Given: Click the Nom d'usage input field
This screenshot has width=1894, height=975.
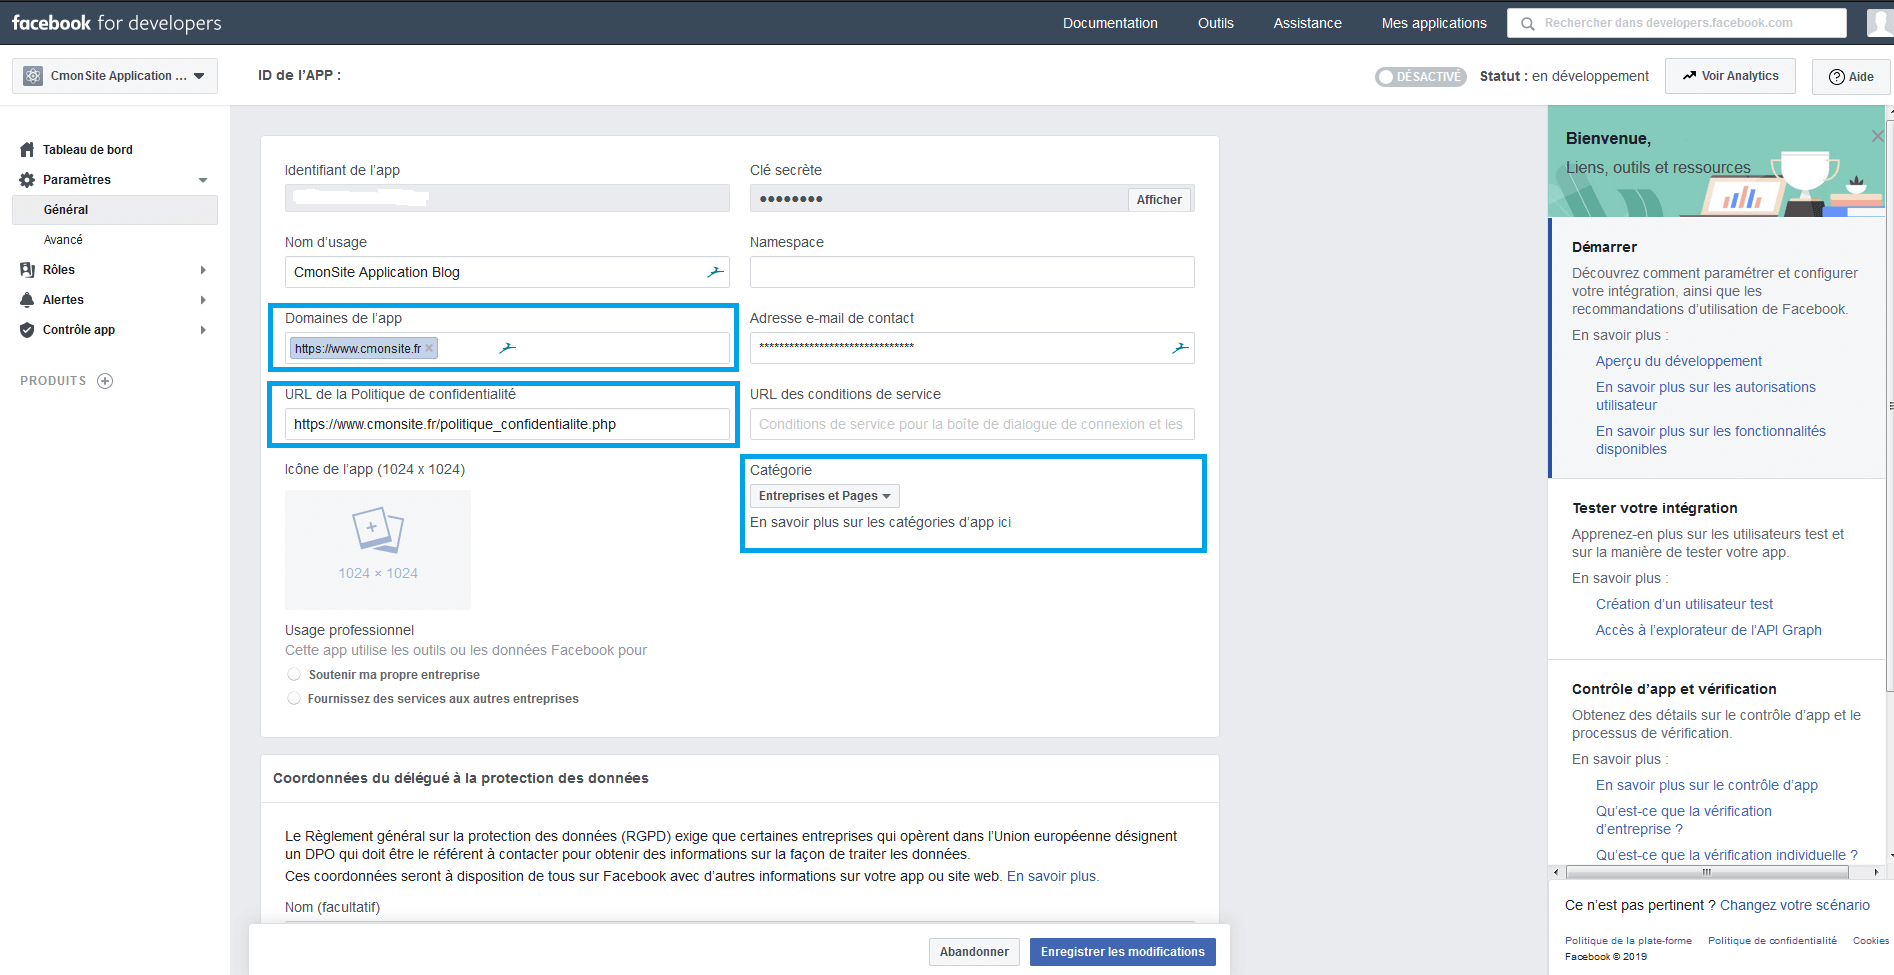Looking at the screenshot, I should click(x=507, y=272).
